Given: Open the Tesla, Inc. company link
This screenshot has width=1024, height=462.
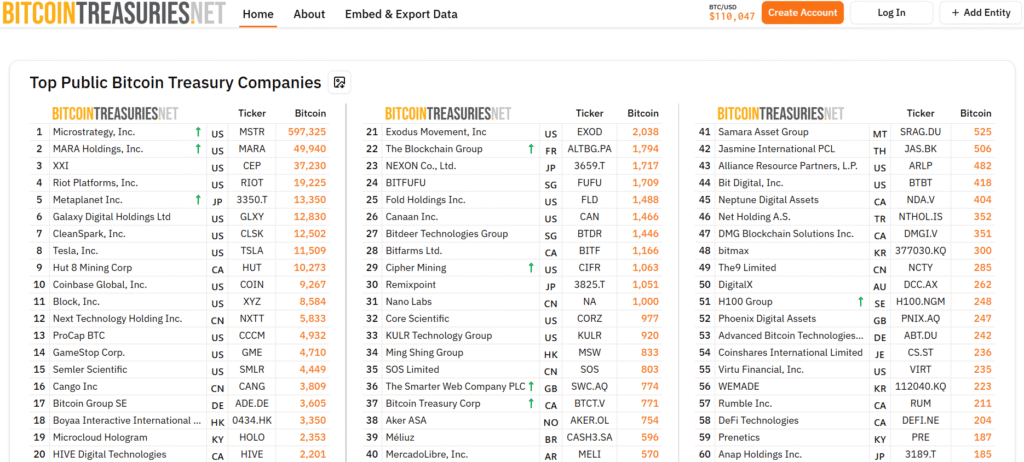Looking at the screenshot, I should (x=76, y=251).
